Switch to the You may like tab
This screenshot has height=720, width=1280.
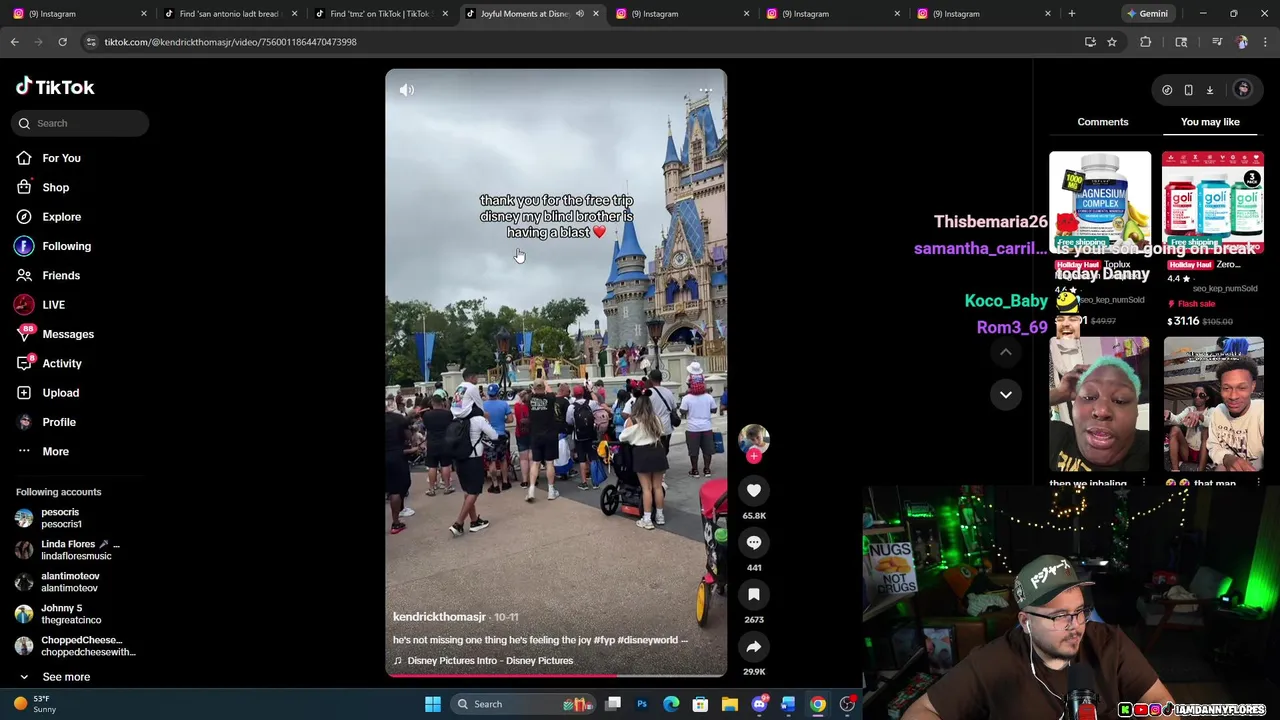tap(1210, 122)
